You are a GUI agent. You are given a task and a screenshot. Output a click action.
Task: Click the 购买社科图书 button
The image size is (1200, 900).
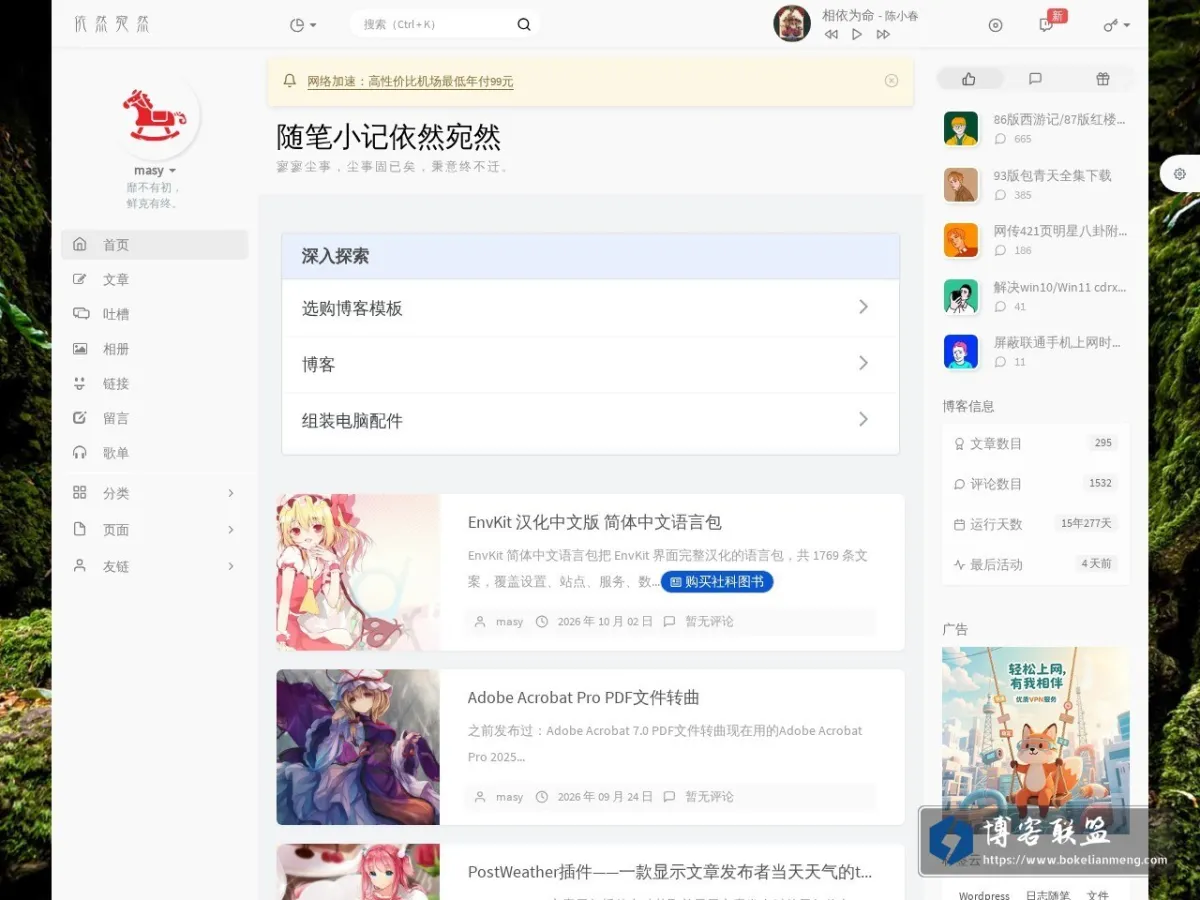[x=717, y=582]
